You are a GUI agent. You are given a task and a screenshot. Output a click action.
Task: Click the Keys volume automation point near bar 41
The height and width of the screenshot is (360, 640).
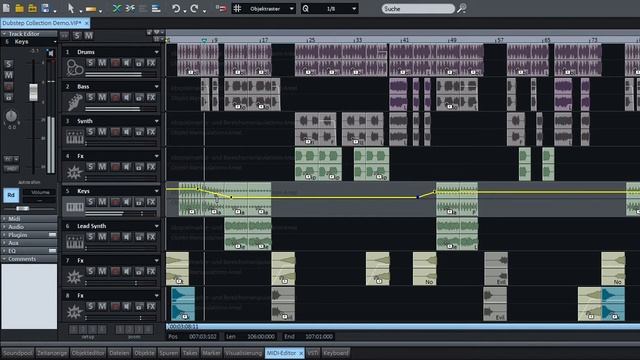pos(417,197)
